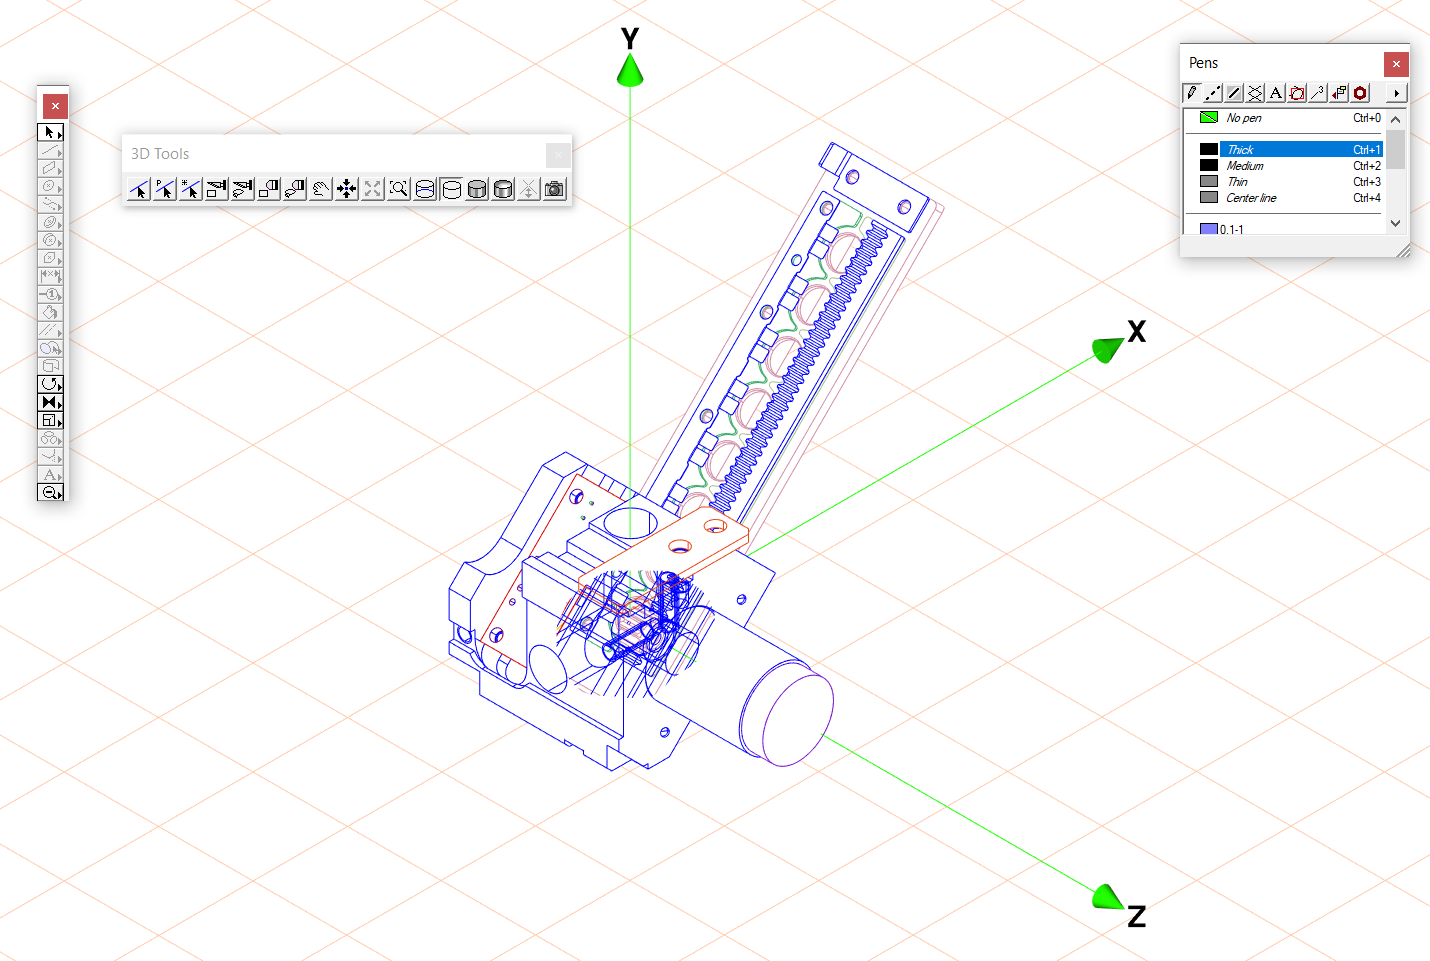Click the asterisk select-line icon in 3D Tools
This screenshot has width=1430, height=961.
[x=191, y=189]
